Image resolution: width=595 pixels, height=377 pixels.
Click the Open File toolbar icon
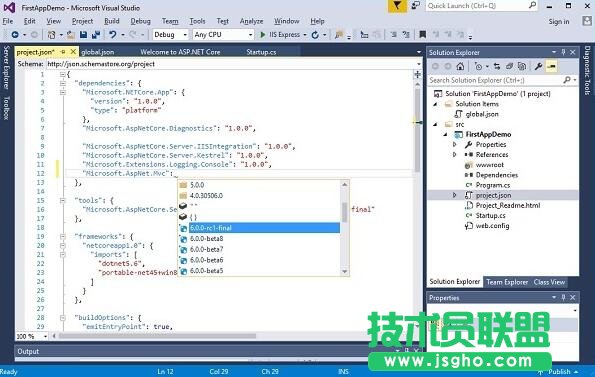click(x=71, y=35)
